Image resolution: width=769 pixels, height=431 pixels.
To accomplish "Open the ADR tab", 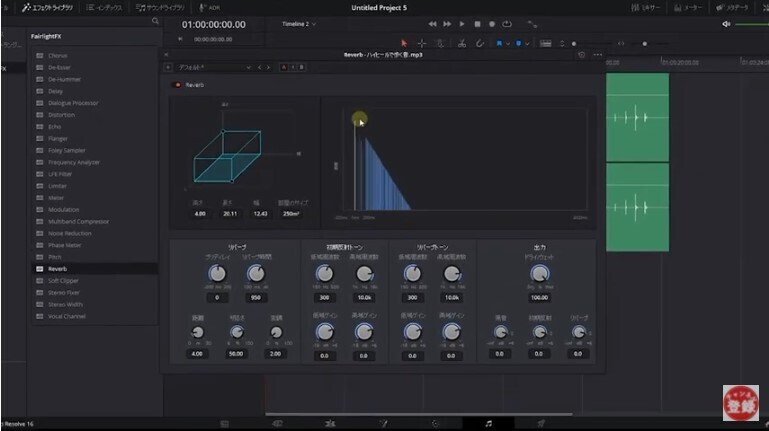I will tap(209, 8).
